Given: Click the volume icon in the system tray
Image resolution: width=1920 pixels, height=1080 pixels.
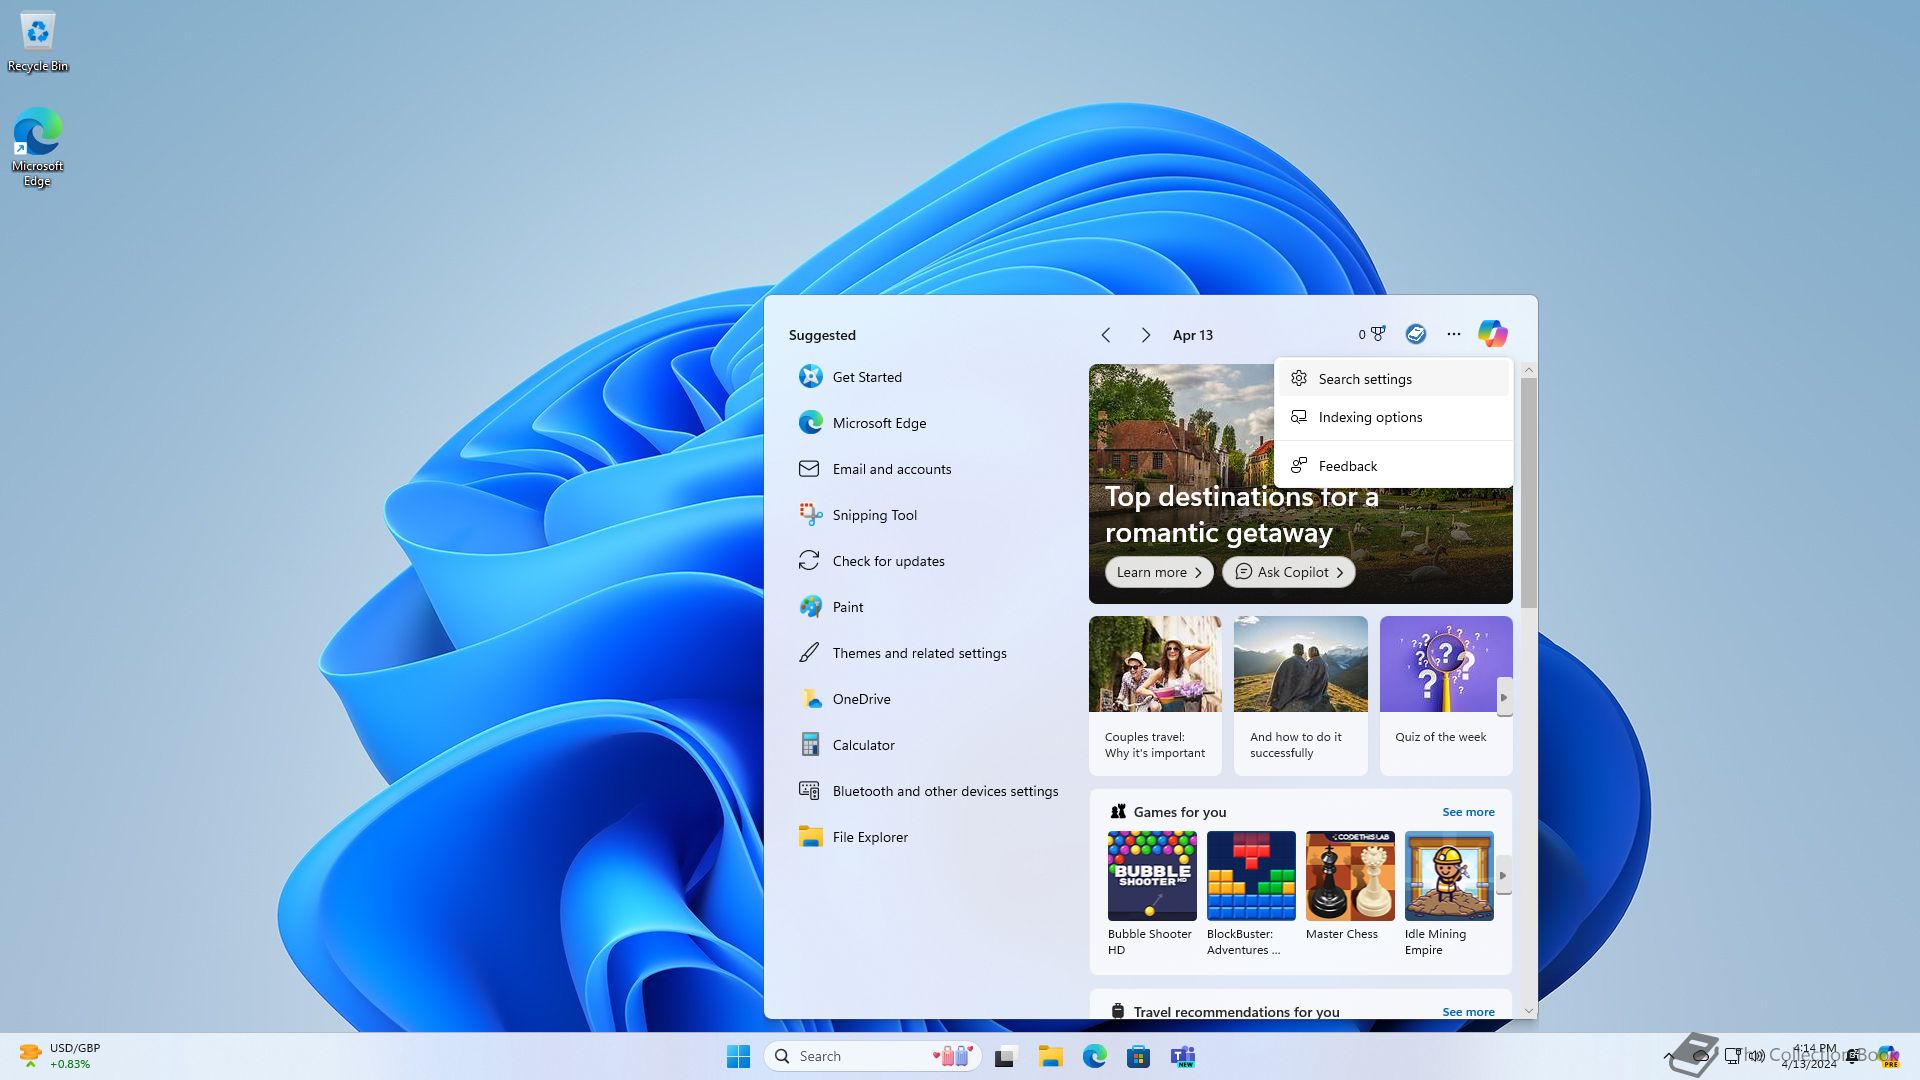Looking at the screenshot, I should coord(1757,1056).
